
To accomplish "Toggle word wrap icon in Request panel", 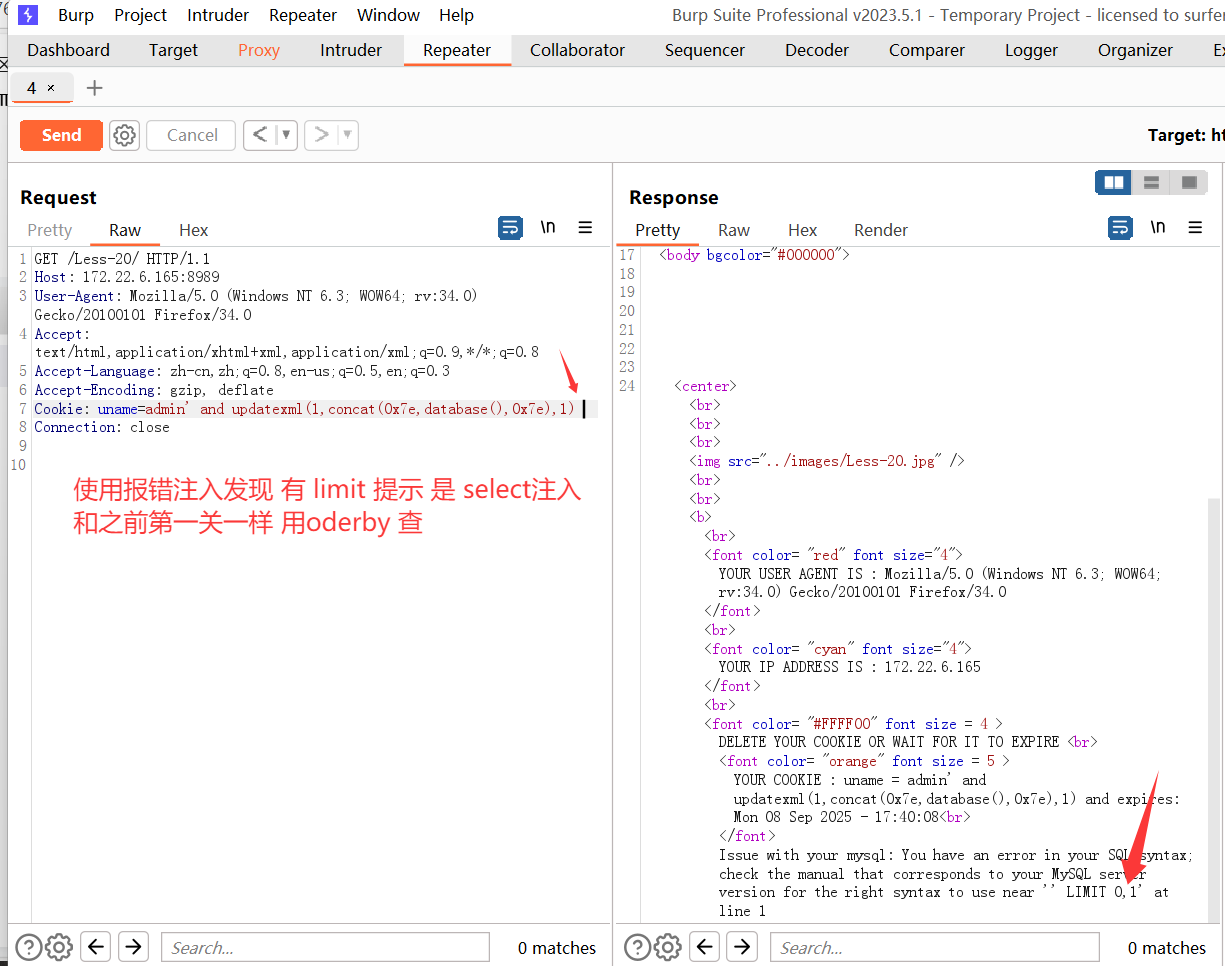I will pos(510,228).
